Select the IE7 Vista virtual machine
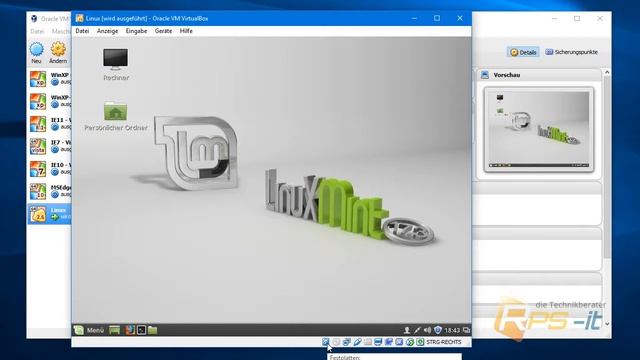 click(50, 146)
